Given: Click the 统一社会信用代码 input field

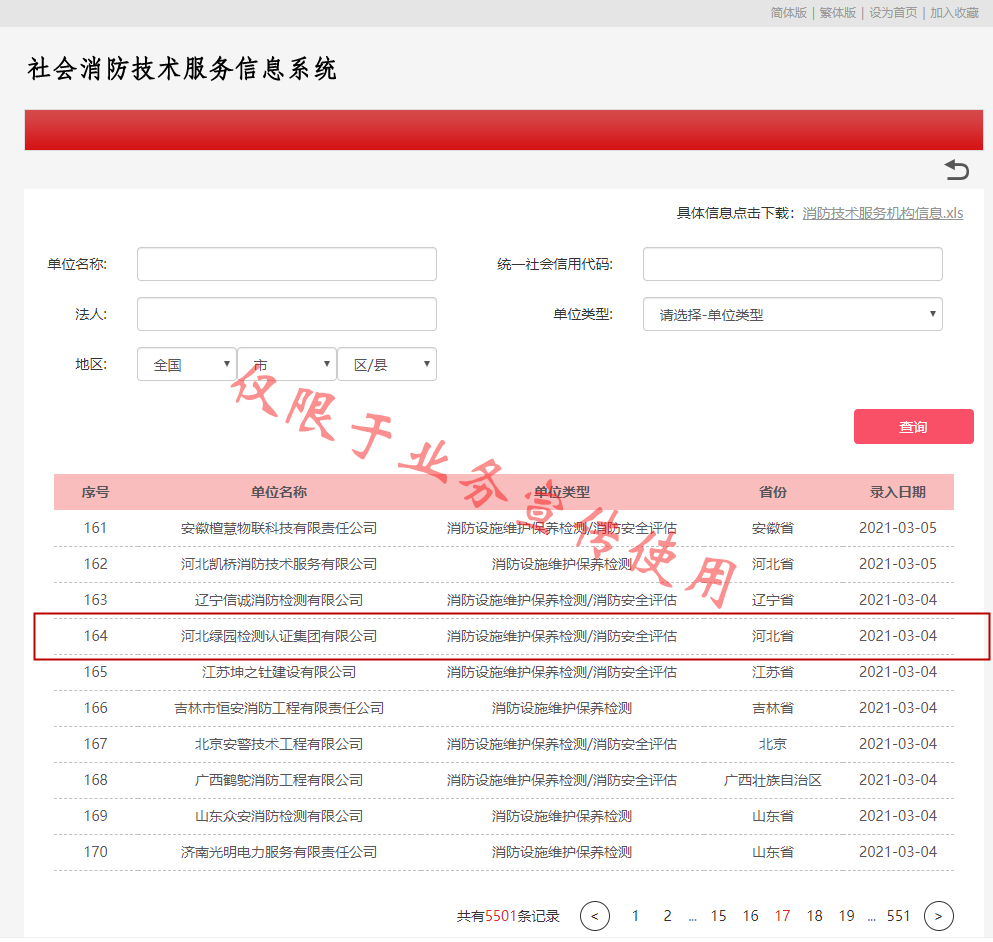Looking at the screenshot, I should click(792, 263).
